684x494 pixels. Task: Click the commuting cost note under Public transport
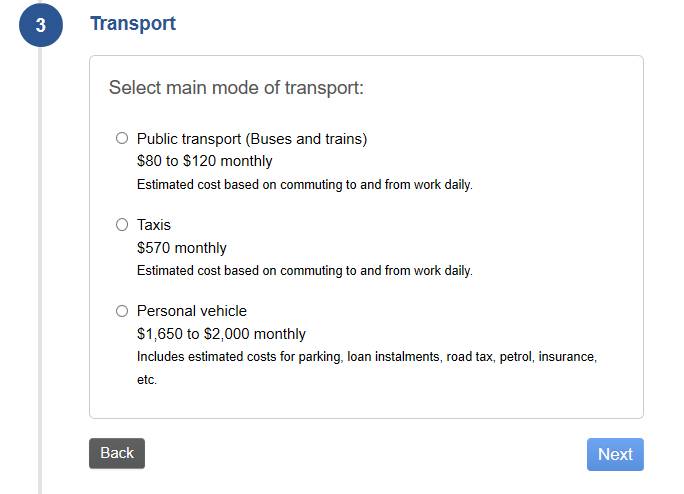point(304,185)
